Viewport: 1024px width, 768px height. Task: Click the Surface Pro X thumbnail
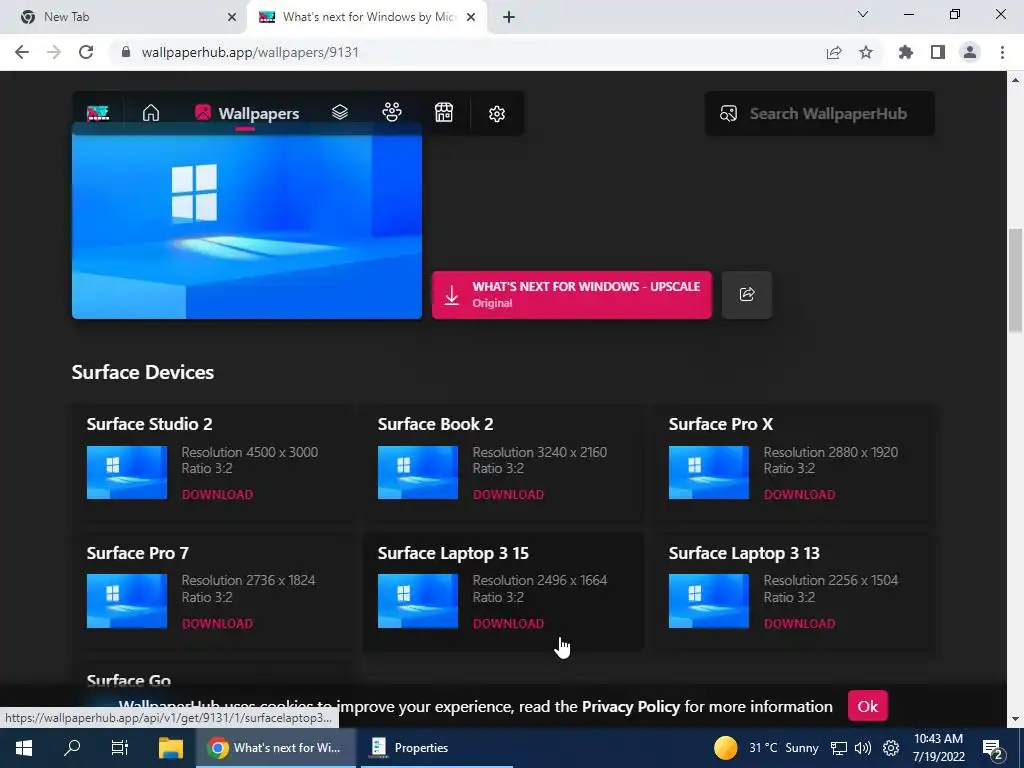709,472
